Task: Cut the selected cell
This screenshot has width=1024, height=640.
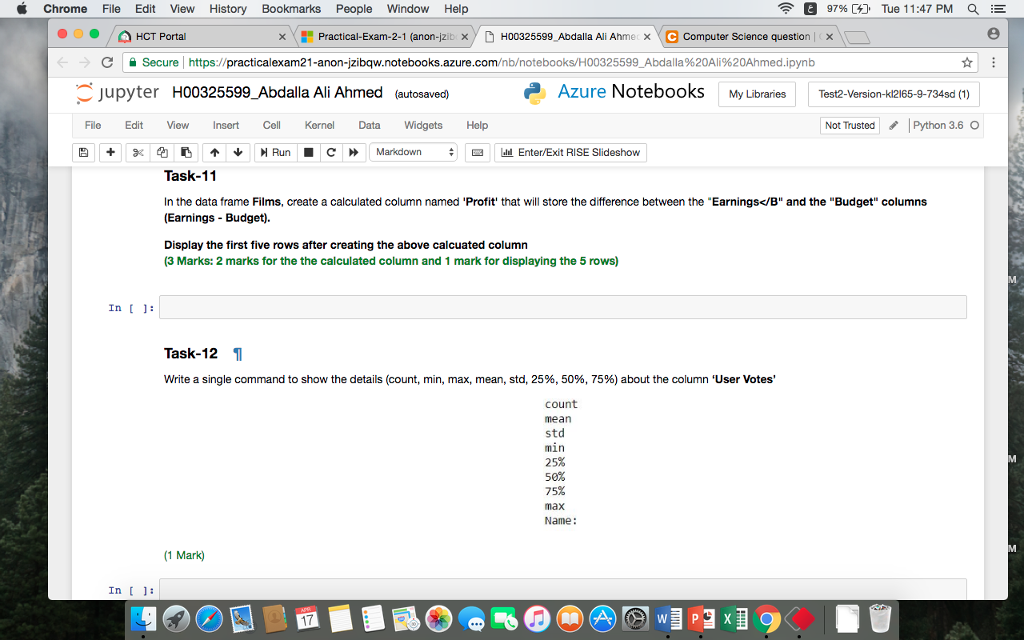Action: pos(137,152)
